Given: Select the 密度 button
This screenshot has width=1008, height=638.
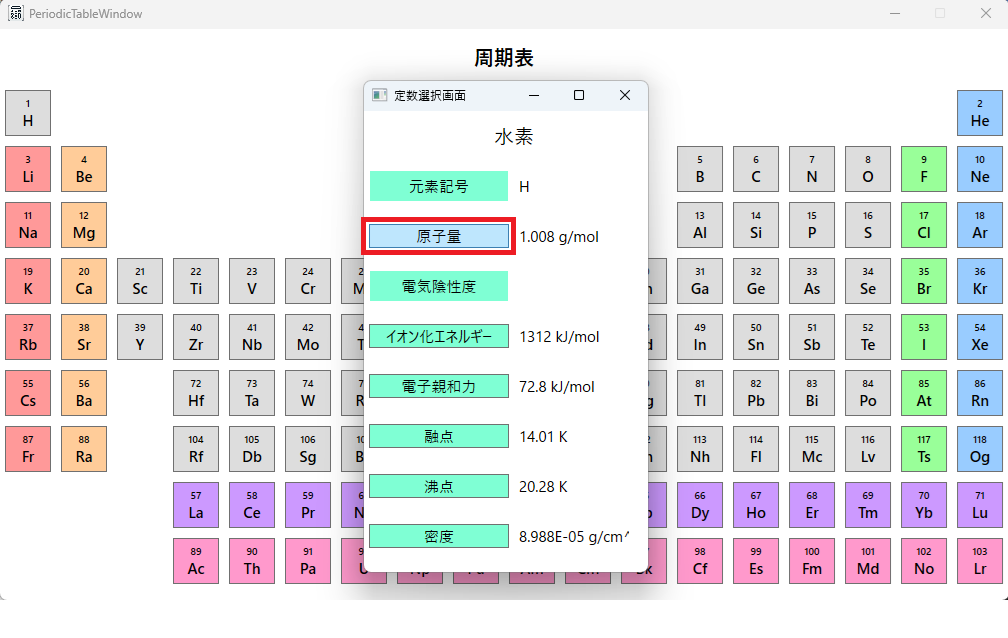Looking at the screenshot, I should tap(438, 536).
